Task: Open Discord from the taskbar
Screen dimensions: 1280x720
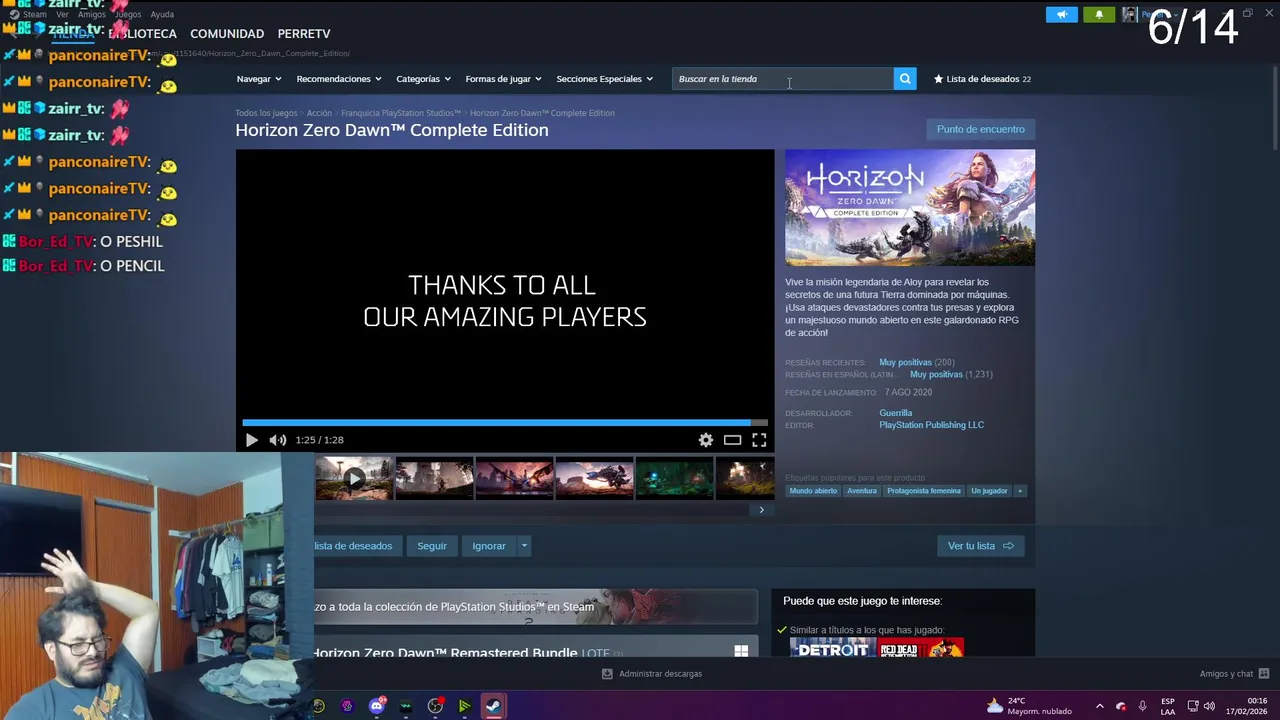Action: pyautogui.click(x=377, y=706)
